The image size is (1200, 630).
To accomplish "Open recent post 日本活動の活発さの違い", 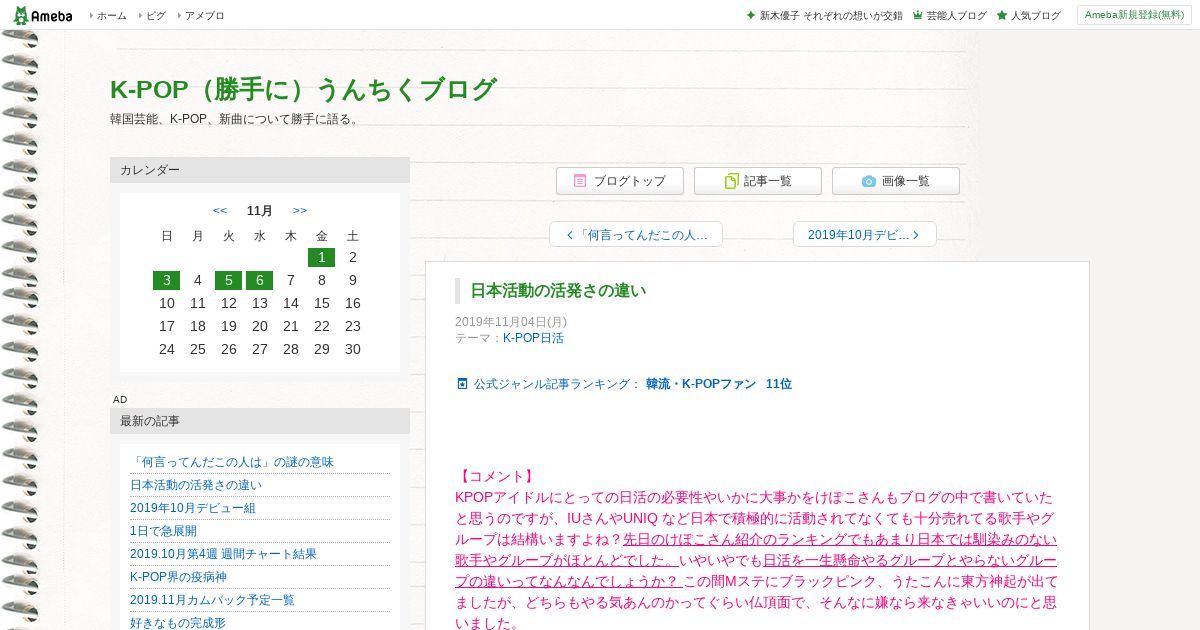I will click(x=196, y=485).
